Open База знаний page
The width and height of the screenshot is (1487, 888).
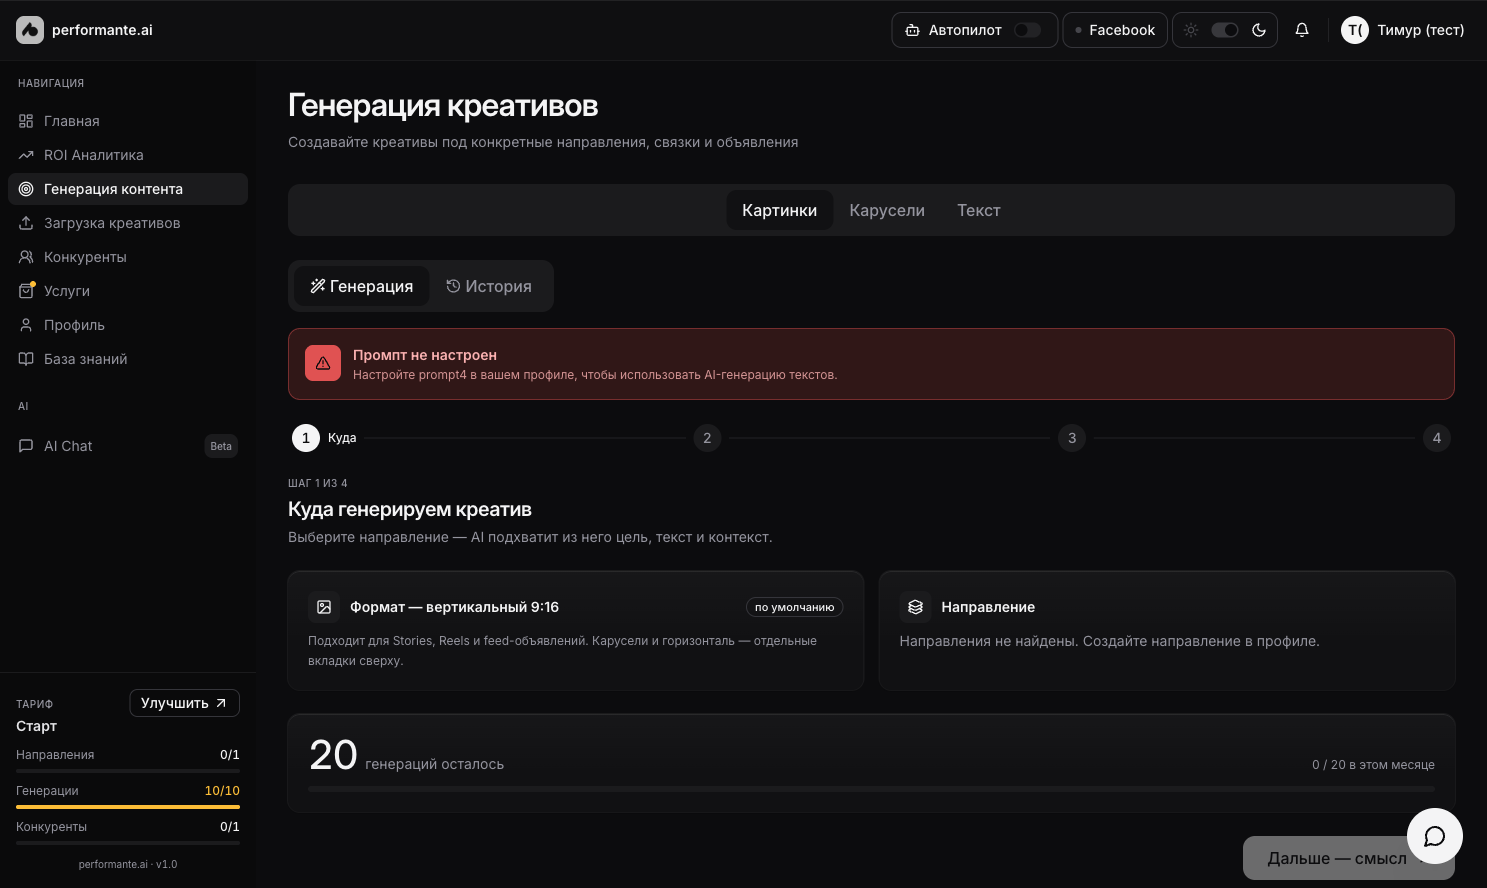[128, 359]
